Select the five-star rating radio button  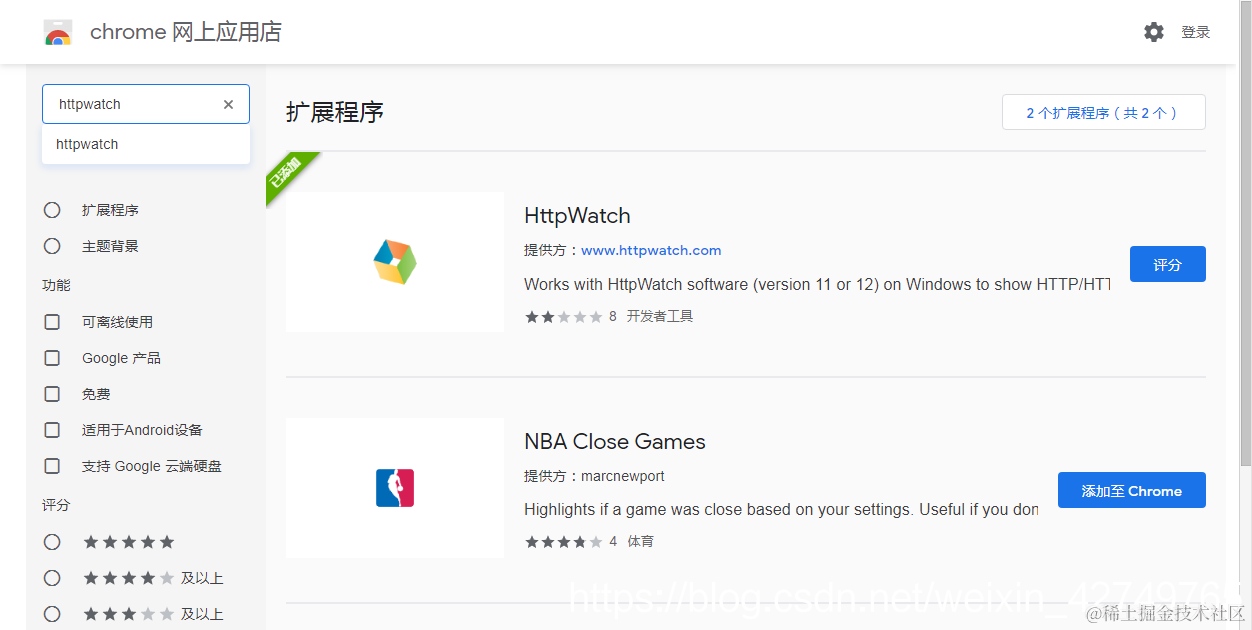52,542
